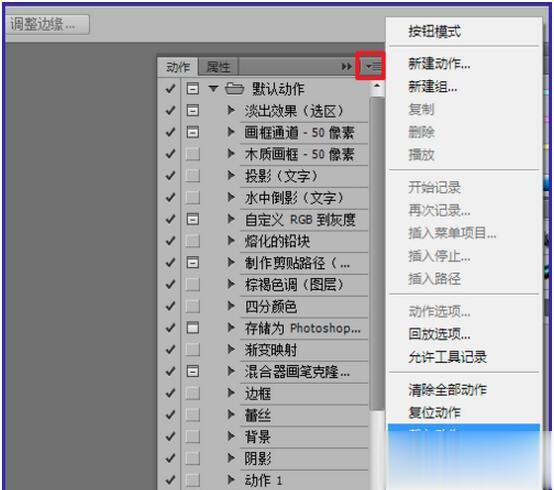
Task: Open the Actions panel flyout menu icon
Action: [x=373, y=66]
